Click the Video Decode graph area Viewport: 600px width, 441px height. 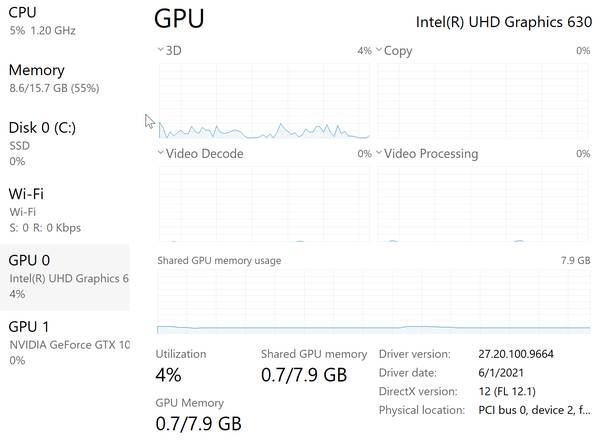[264, 203]
